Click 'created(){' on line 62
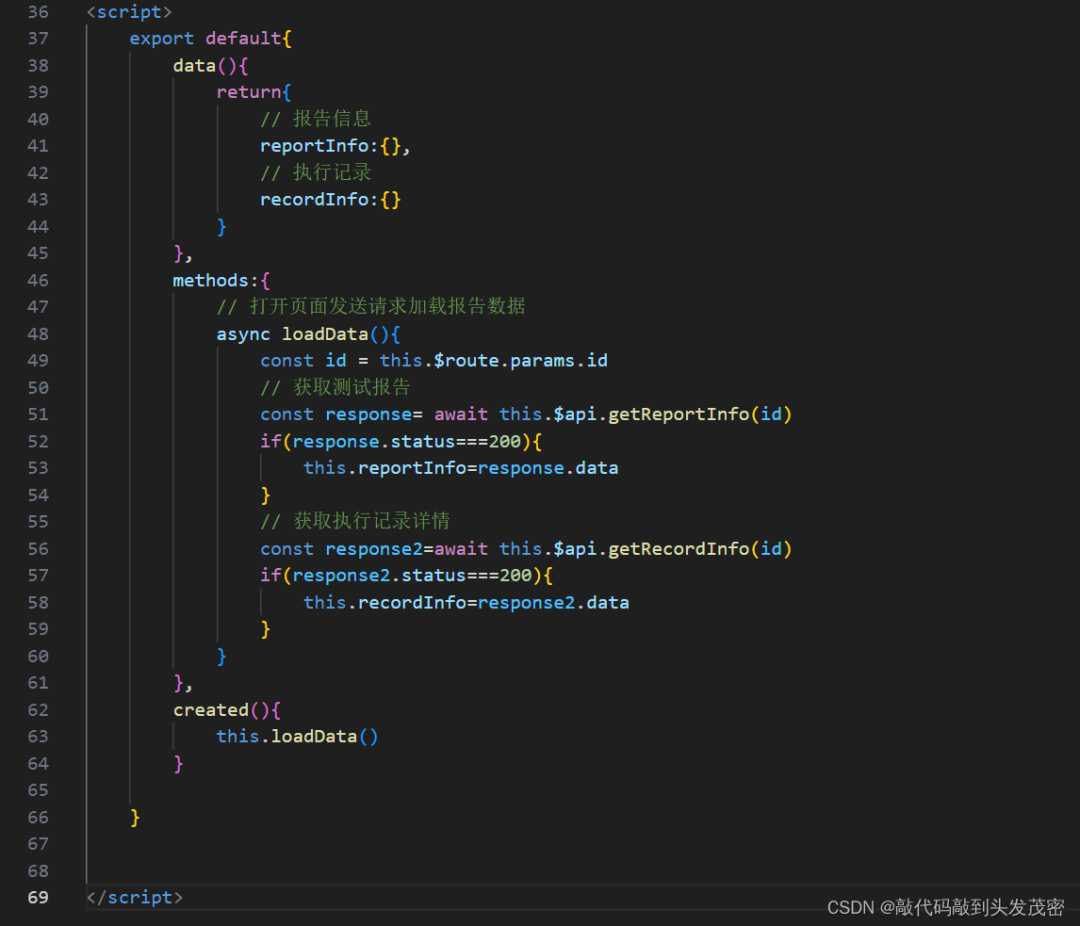Screen dimensions: 1080x926 [x=227, y=710]
